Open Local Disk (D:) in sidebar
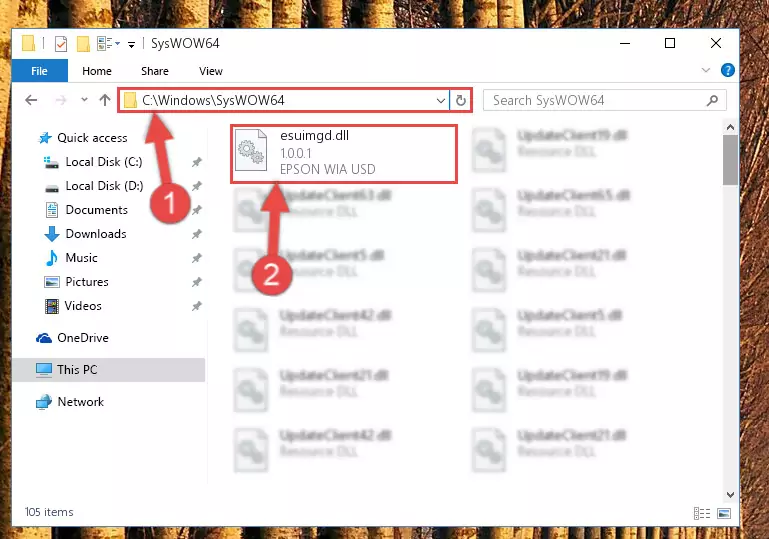 (104, 186)
